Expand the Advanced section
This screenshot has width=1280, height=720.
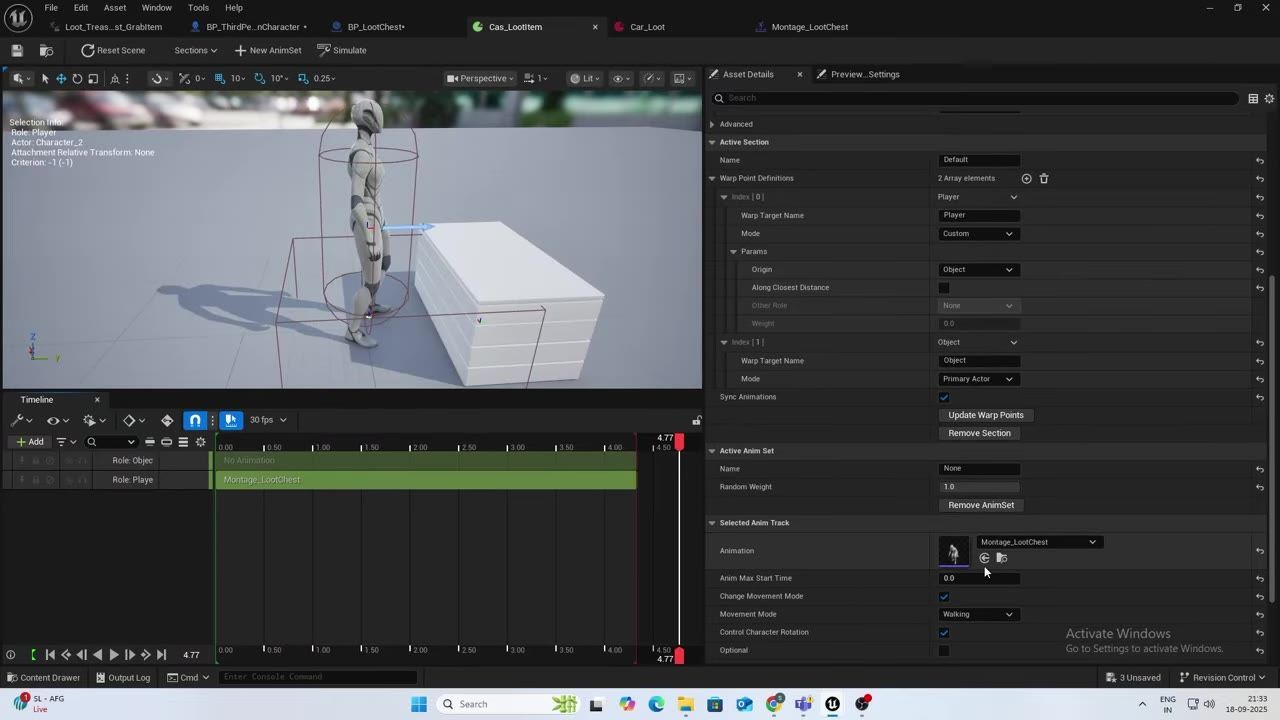point(712,124)
